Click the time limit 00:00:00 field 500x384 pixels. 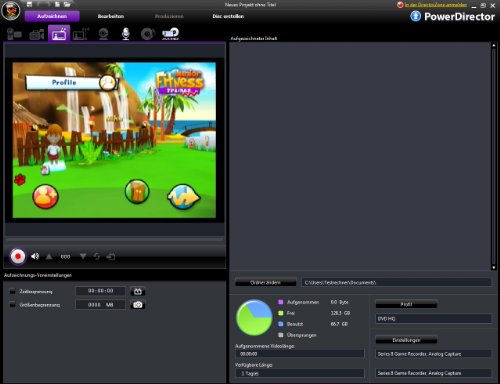(100, 291)
